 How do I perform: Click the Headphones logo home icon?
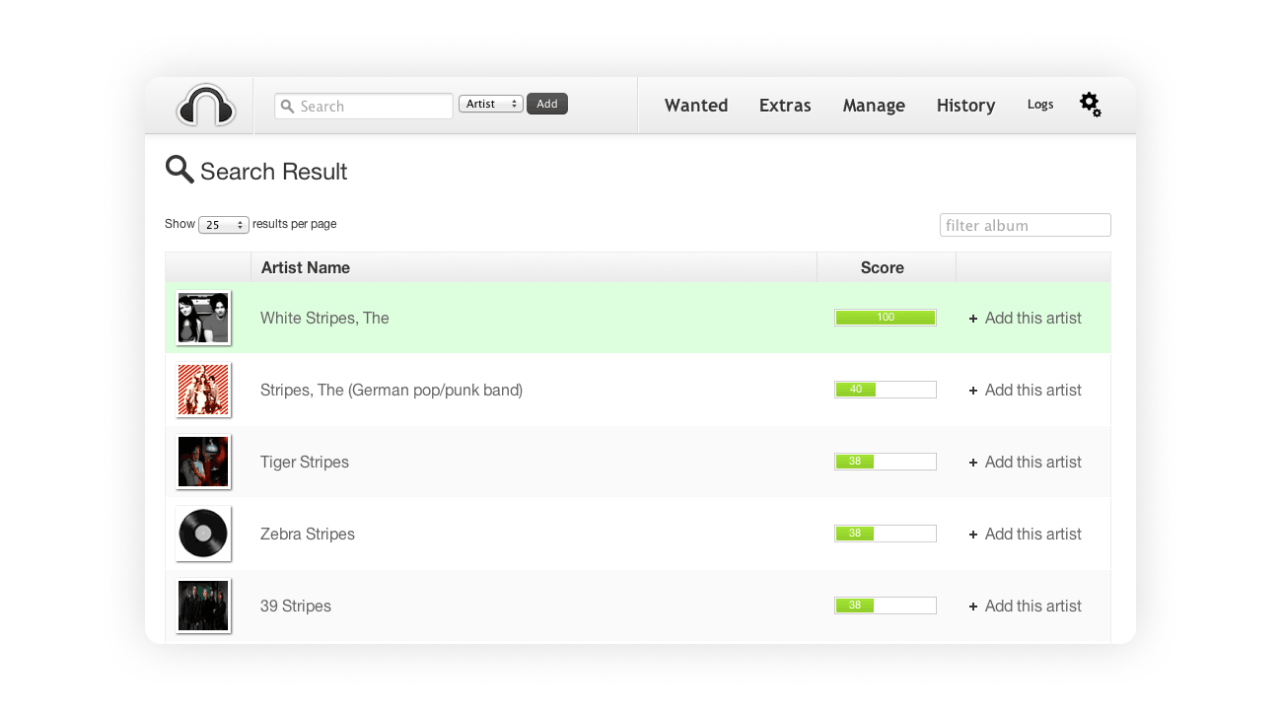(x=206, y=105)
